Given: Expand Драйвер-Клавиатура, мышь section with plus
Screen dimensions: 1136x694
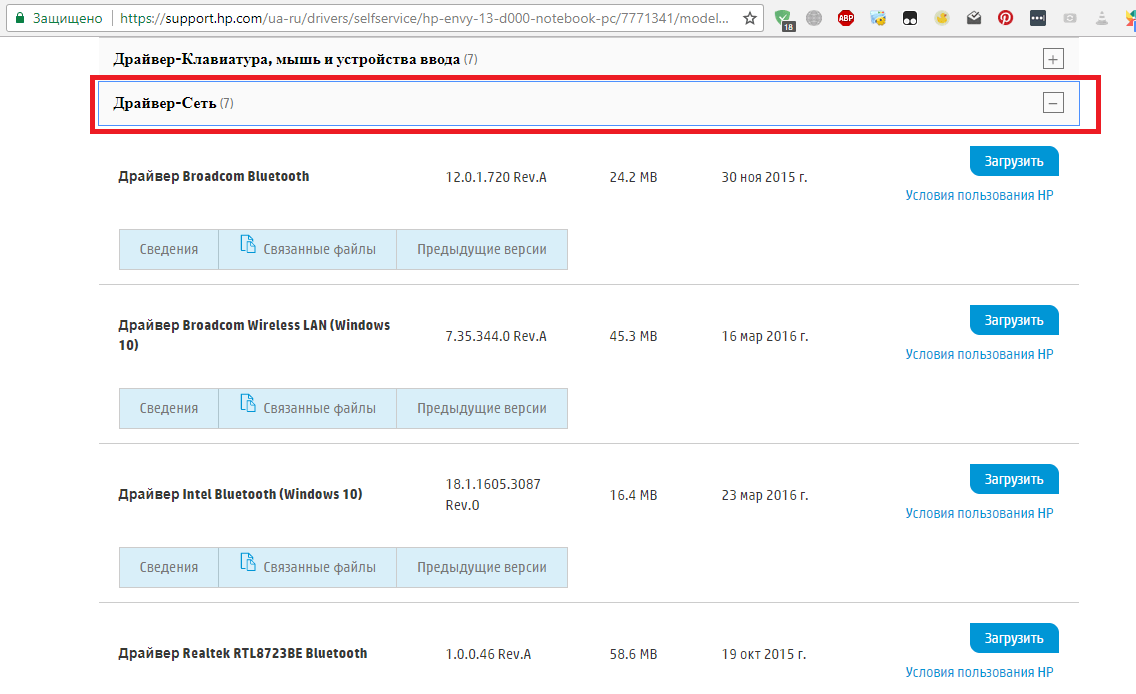Looking at the screenshot, I should point(1053,59).
